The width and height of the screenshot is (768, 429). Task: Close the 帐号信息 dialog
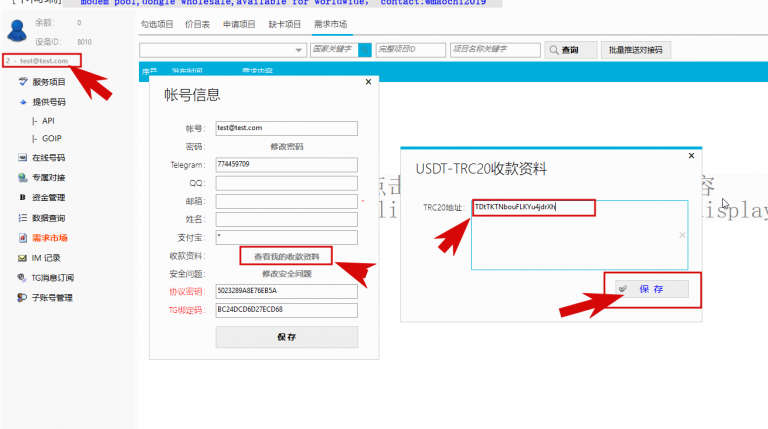pyautogui.click(x=368, y=82)
